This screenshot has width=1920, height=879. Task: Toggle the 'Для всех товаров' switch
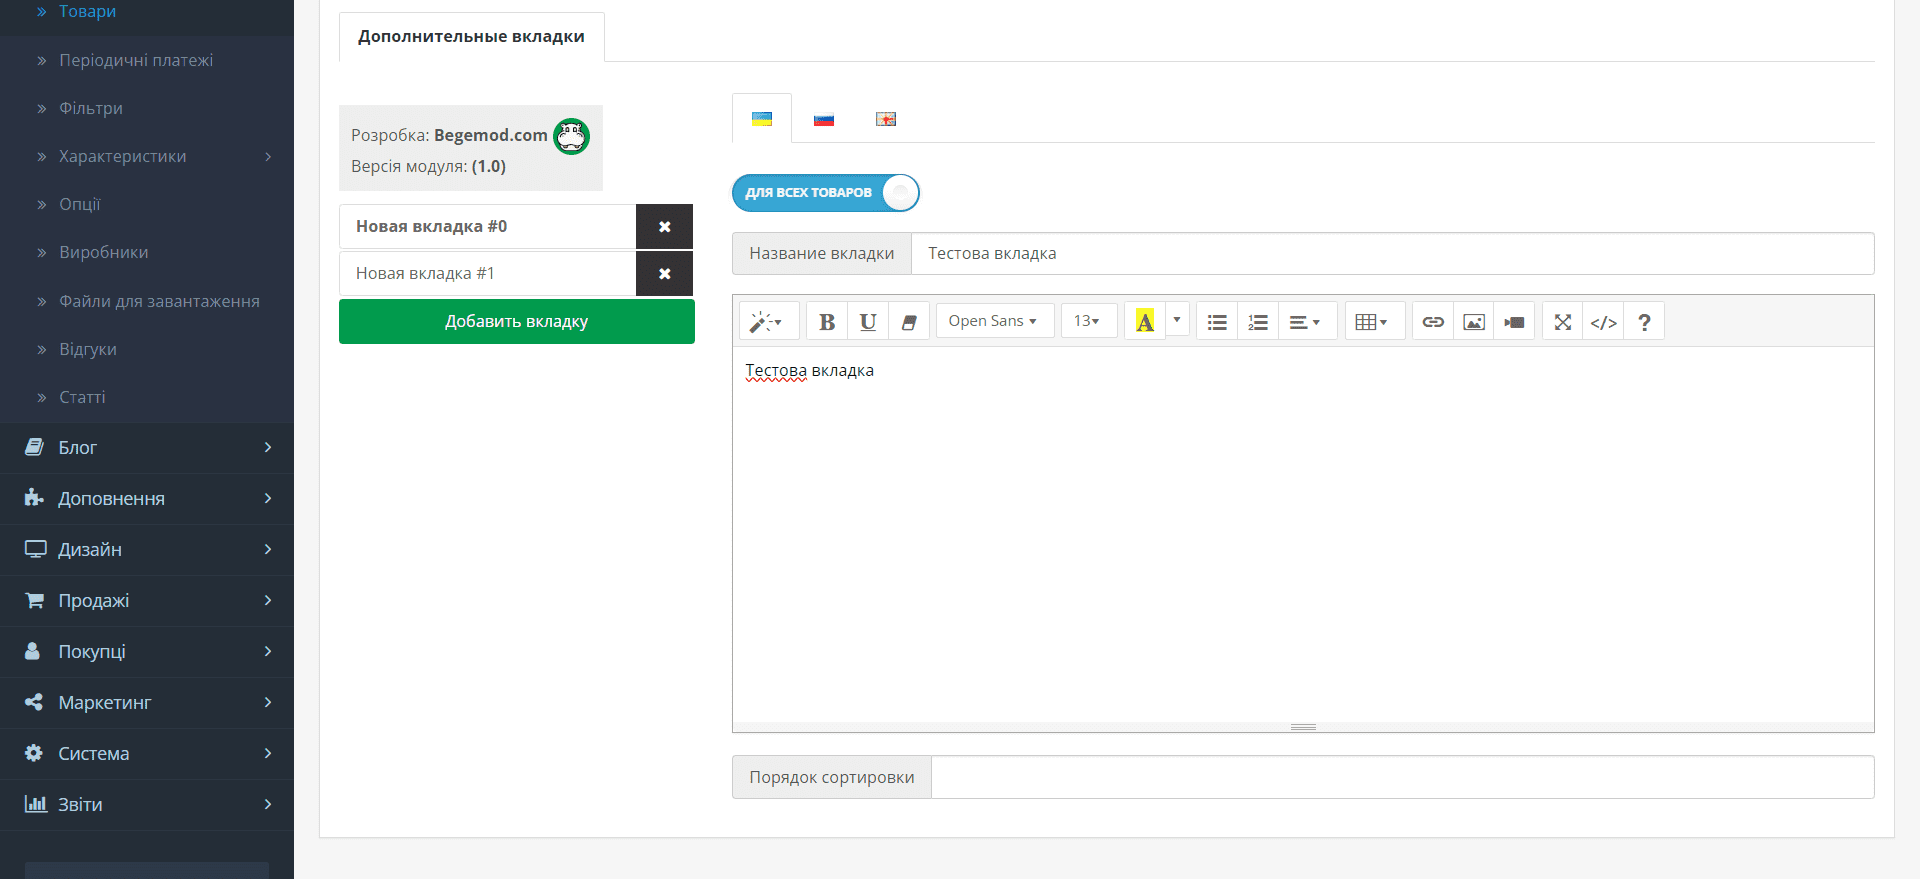coord(826,193)
